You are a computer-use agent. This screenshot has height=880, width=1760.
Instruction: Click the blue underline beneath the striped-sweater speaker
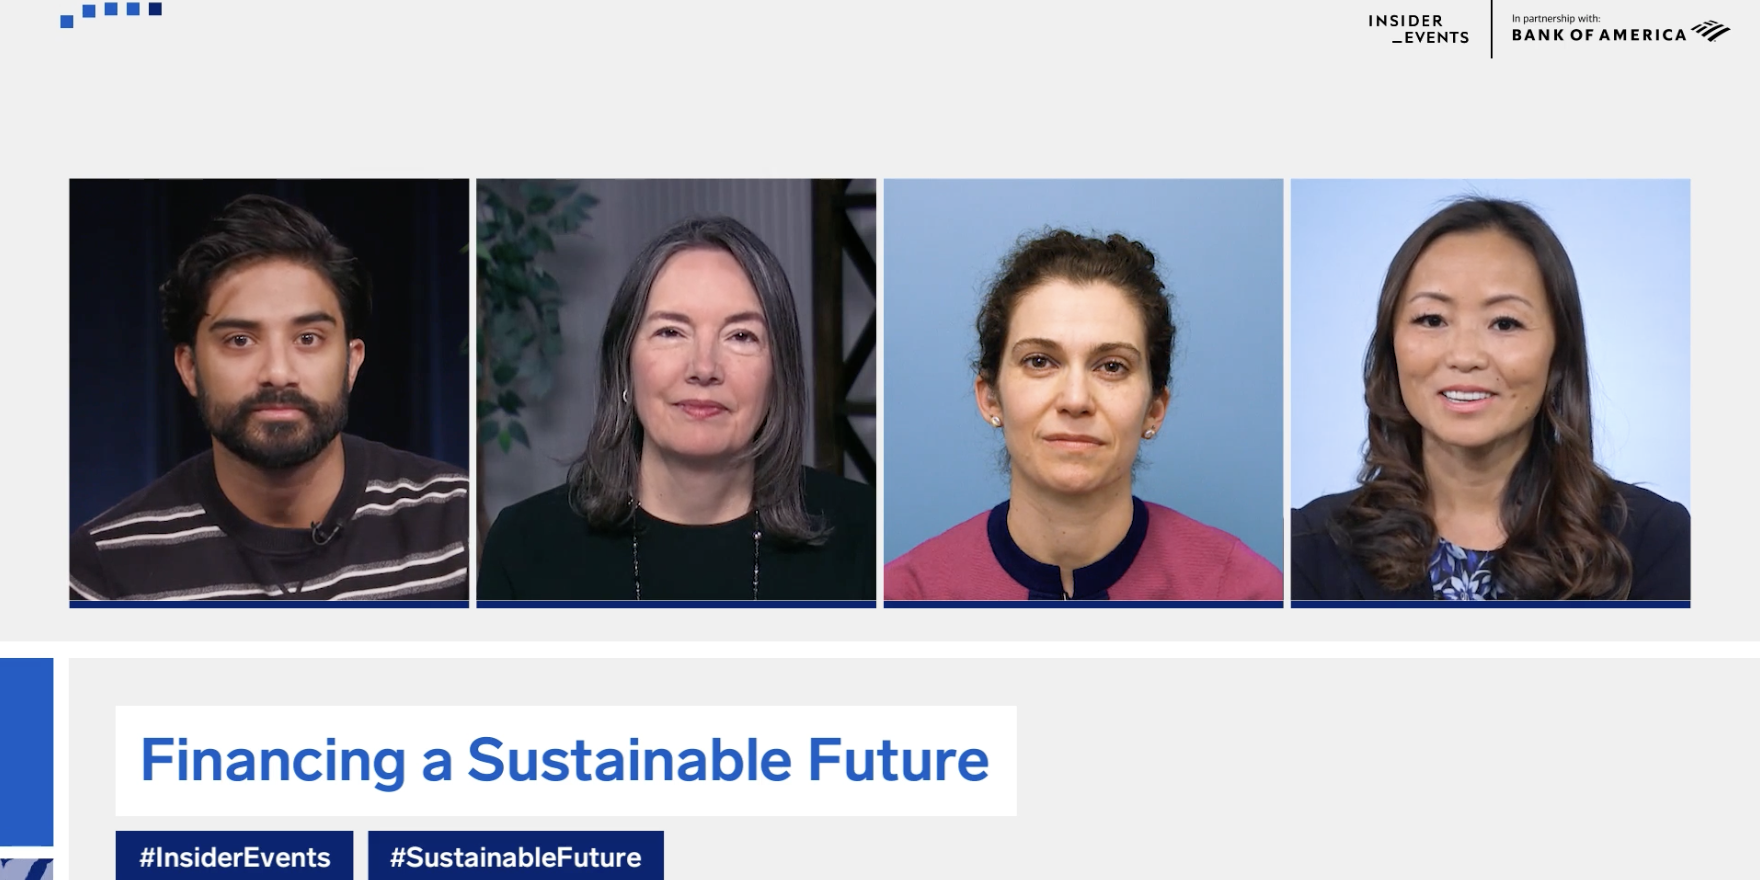point(269,604)
